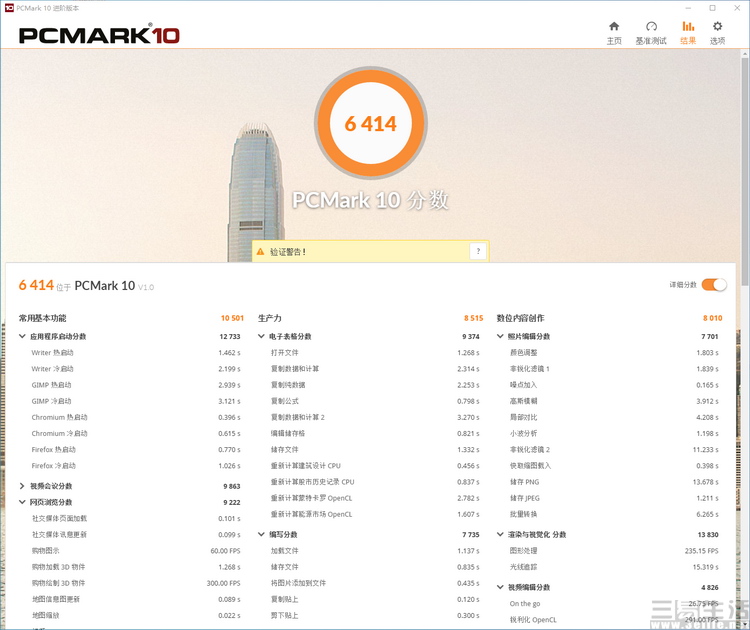Screen dimensions: 750x630
Task: Click the PCMark 10 app icon in title bar
Action: pos(9,8)
